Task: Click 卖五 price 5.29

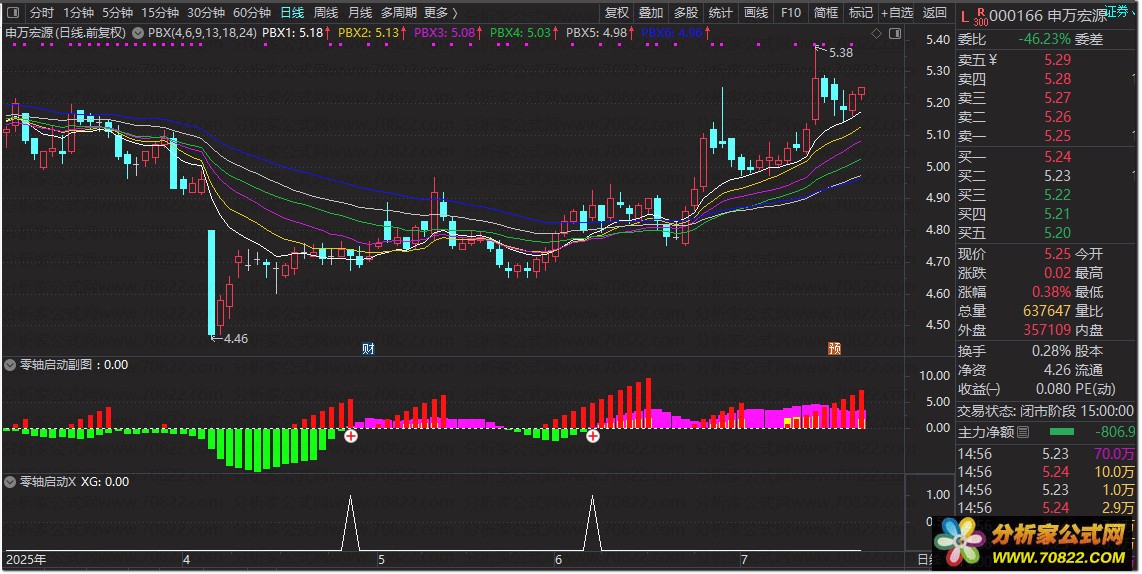Action: point(1058,60)
